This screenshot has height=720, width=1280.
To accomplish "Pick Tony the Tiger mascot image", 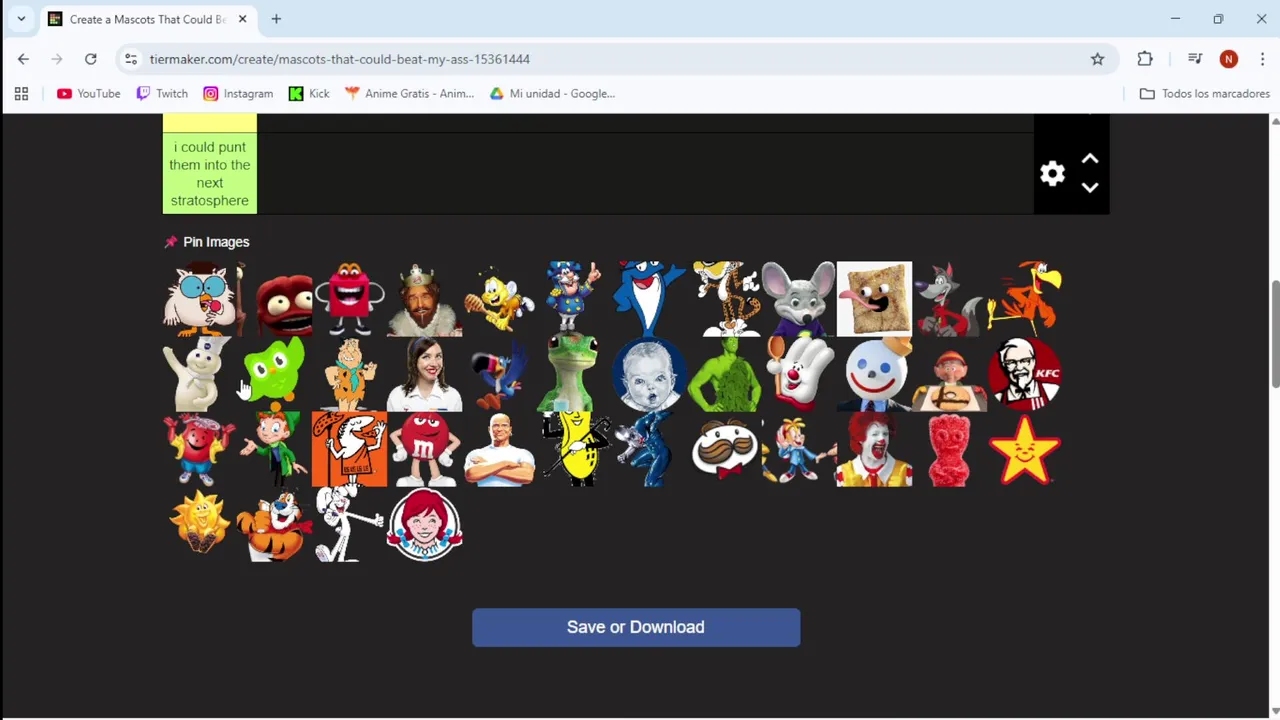I will [275, 524].
